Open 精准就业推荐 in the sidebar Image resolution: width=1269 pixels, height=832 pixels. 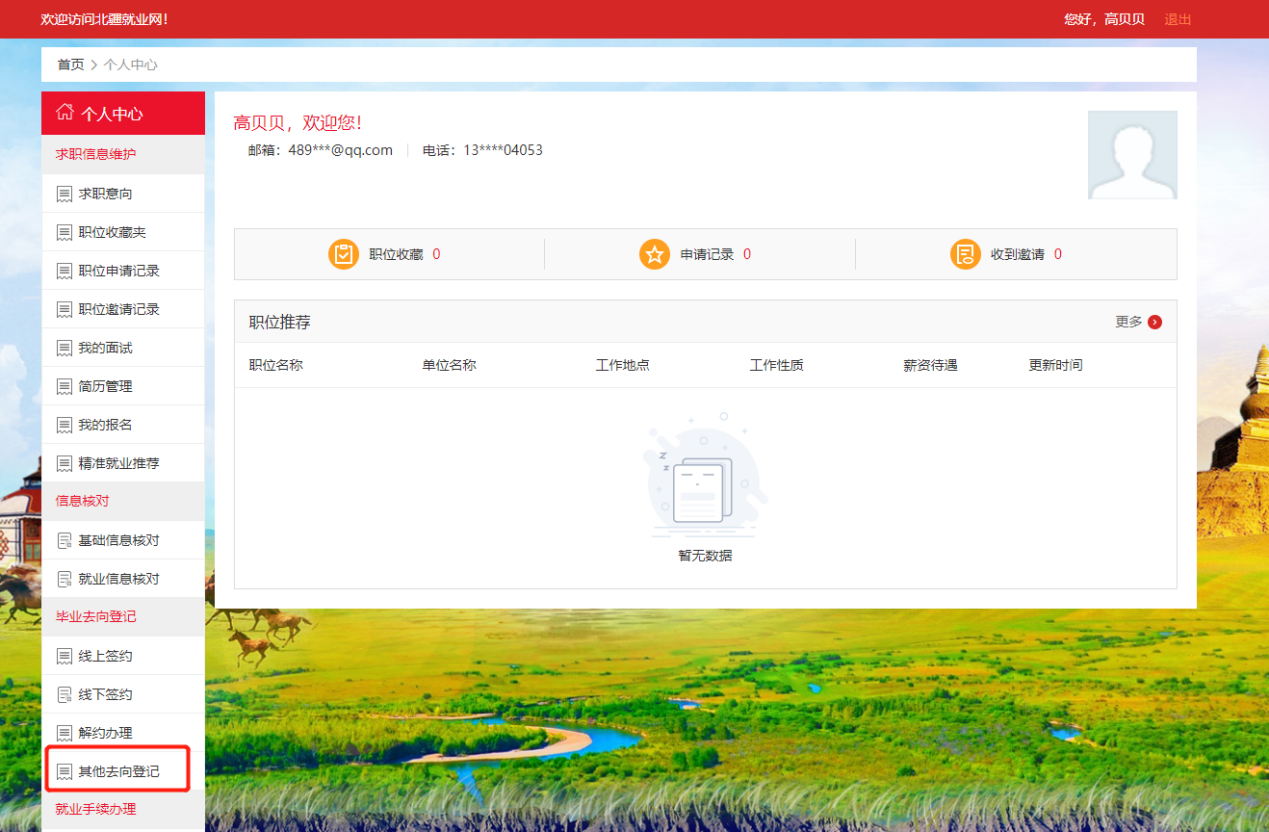(x=118, y=463)
